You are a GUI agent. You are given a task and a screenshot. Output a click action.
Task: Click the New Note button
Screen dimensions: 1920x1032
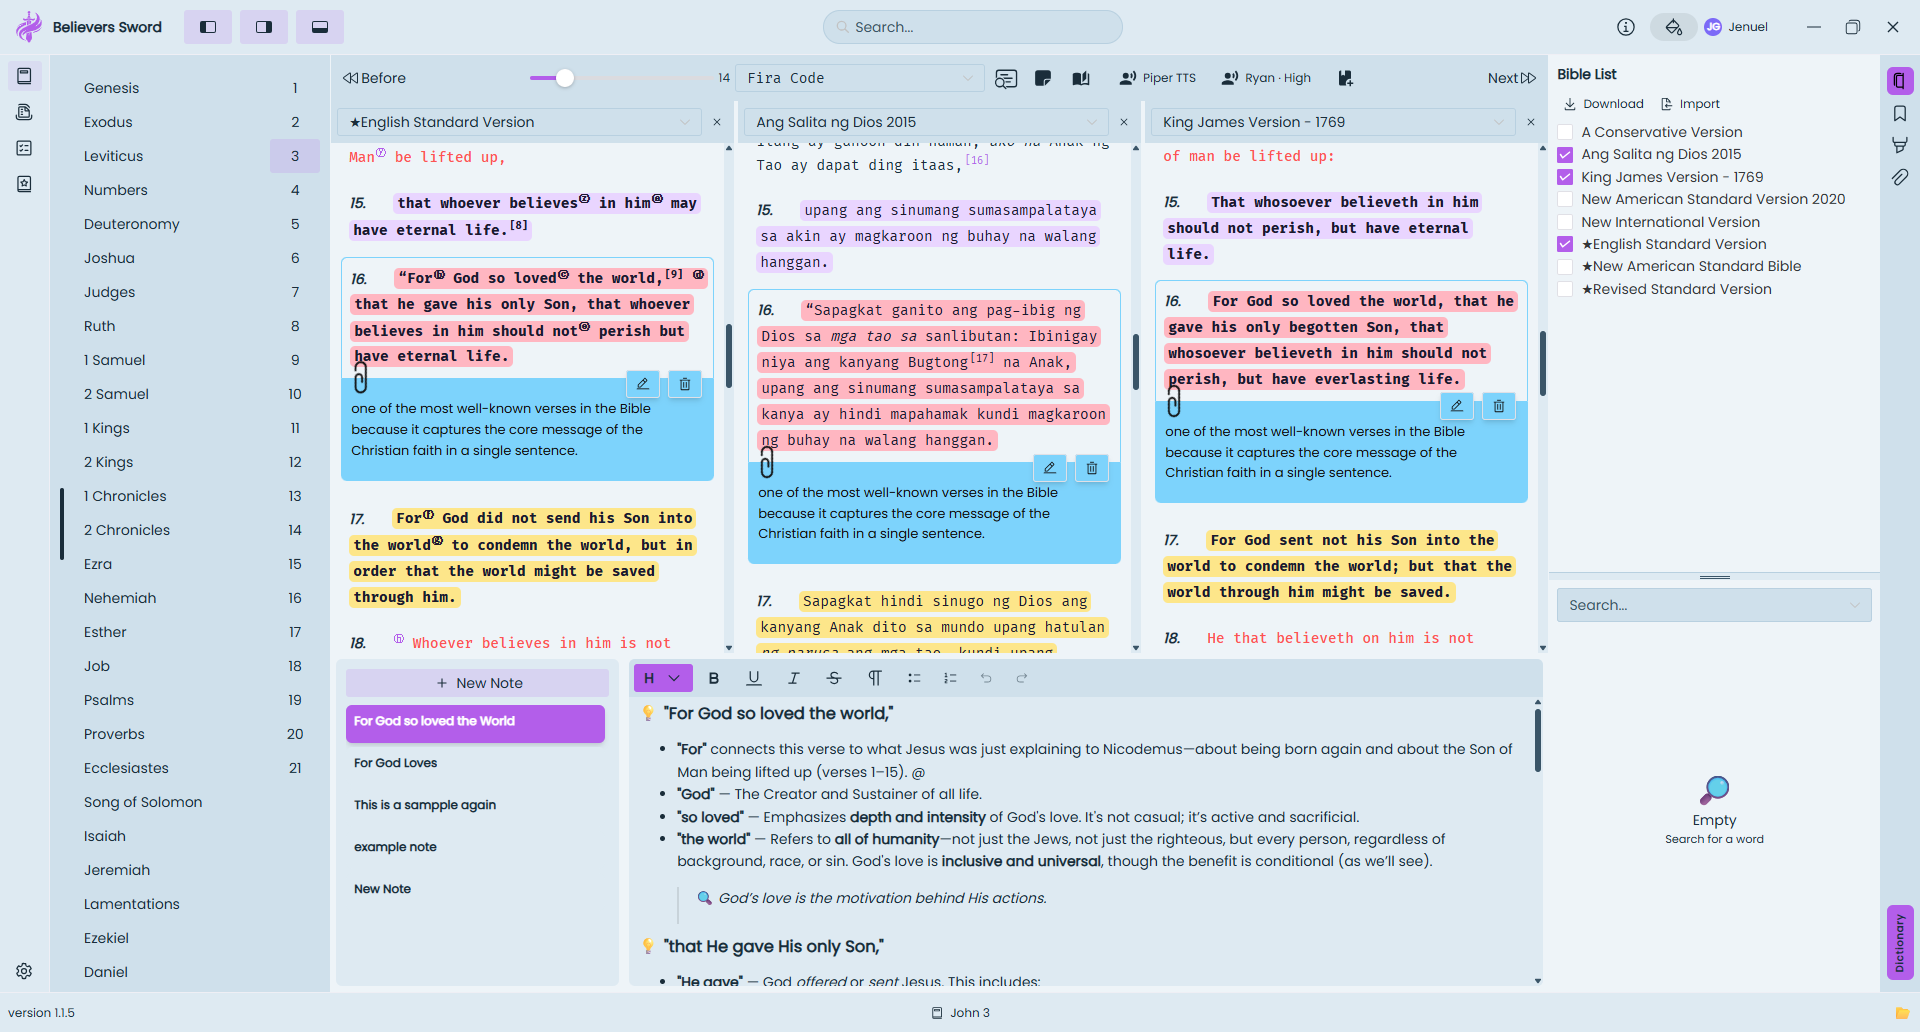click(x=478, y=683)
